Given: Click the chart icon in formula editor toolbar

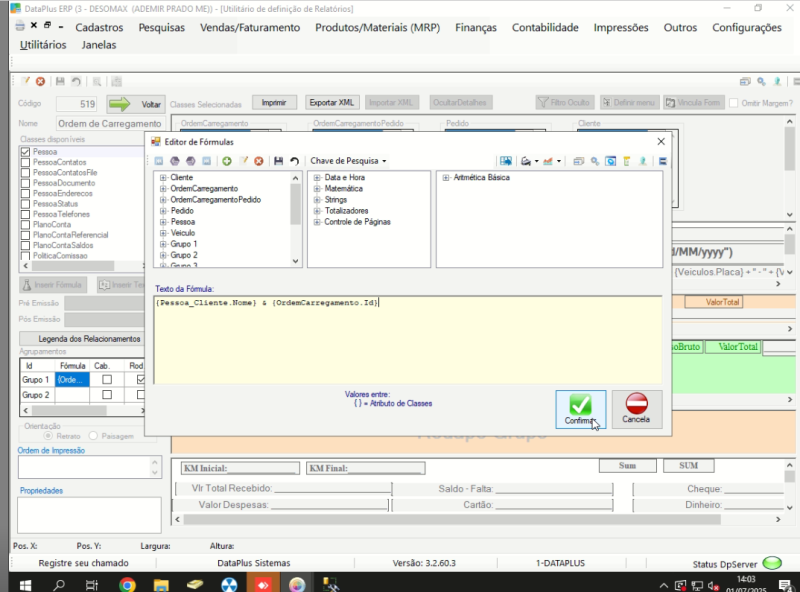Looking at the screenshot, I should [548, 161].
